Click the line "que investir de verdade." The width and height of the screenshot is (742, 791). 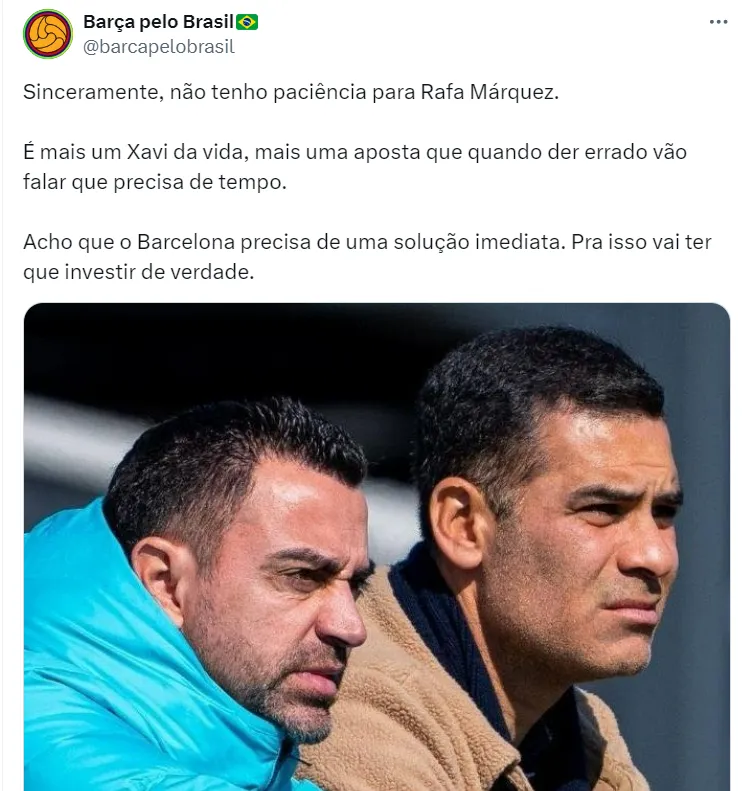[x=139, y=272]
